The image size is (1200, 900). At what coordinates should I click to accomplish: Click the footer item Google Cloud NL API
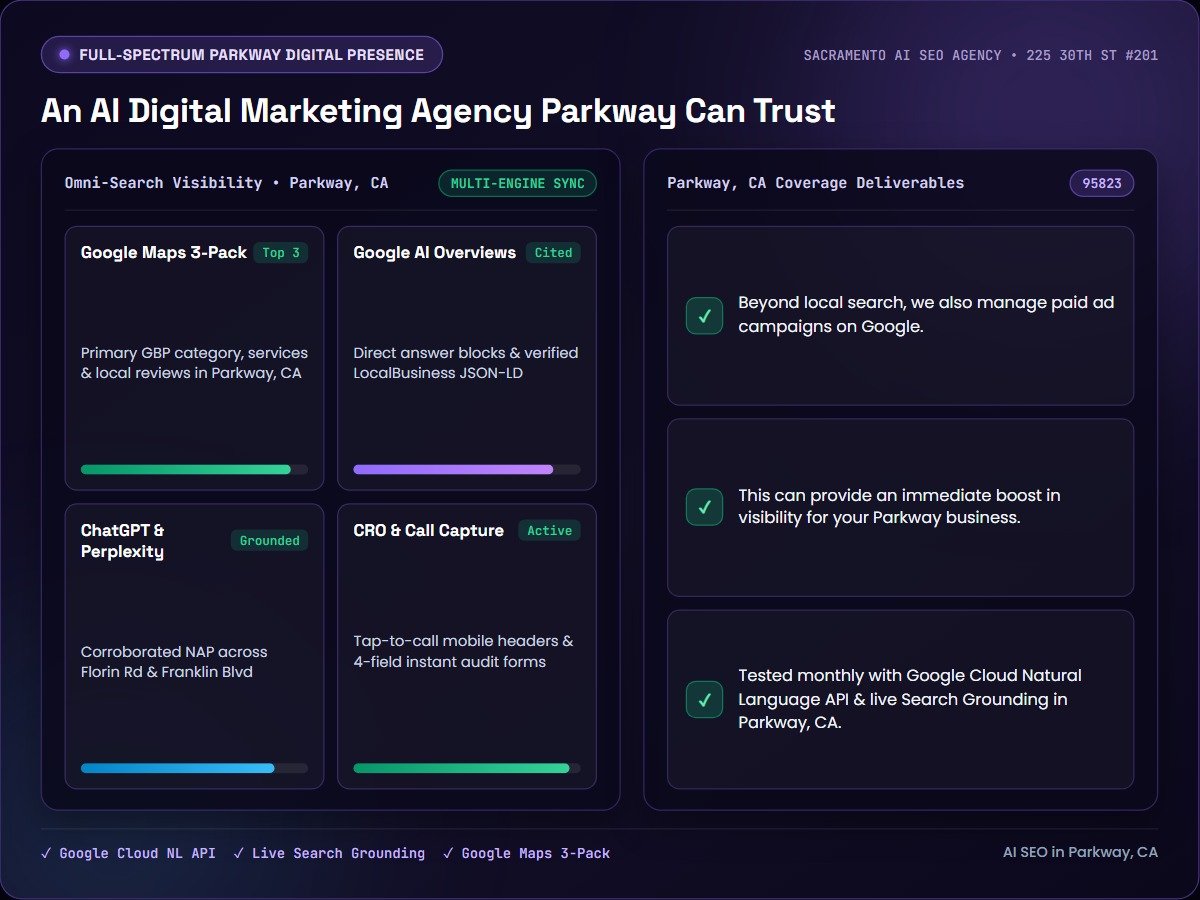128,853
